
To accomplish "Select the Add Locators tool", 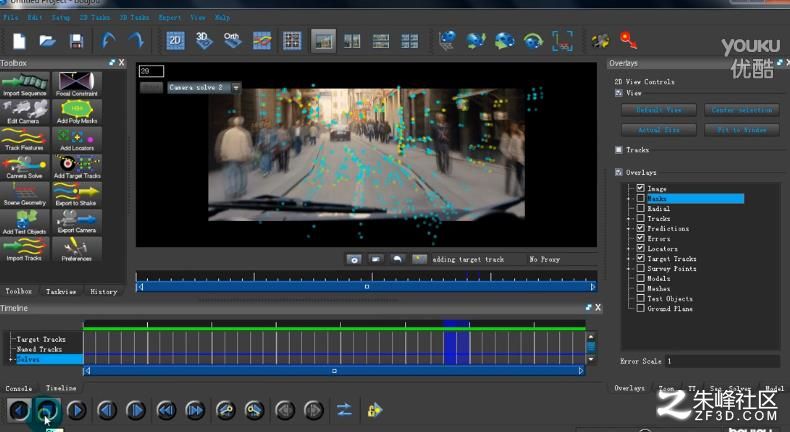I will pos(77,139).
